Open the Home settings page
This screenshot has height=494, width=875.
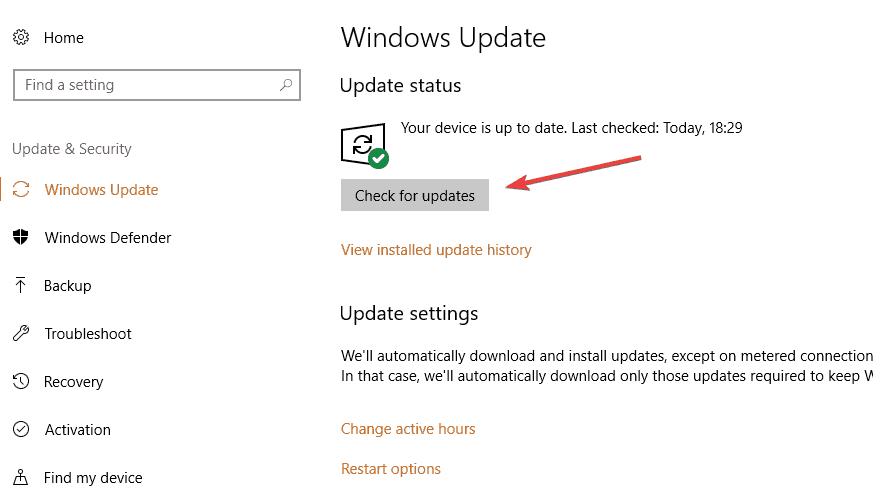(x=64, y=37)
